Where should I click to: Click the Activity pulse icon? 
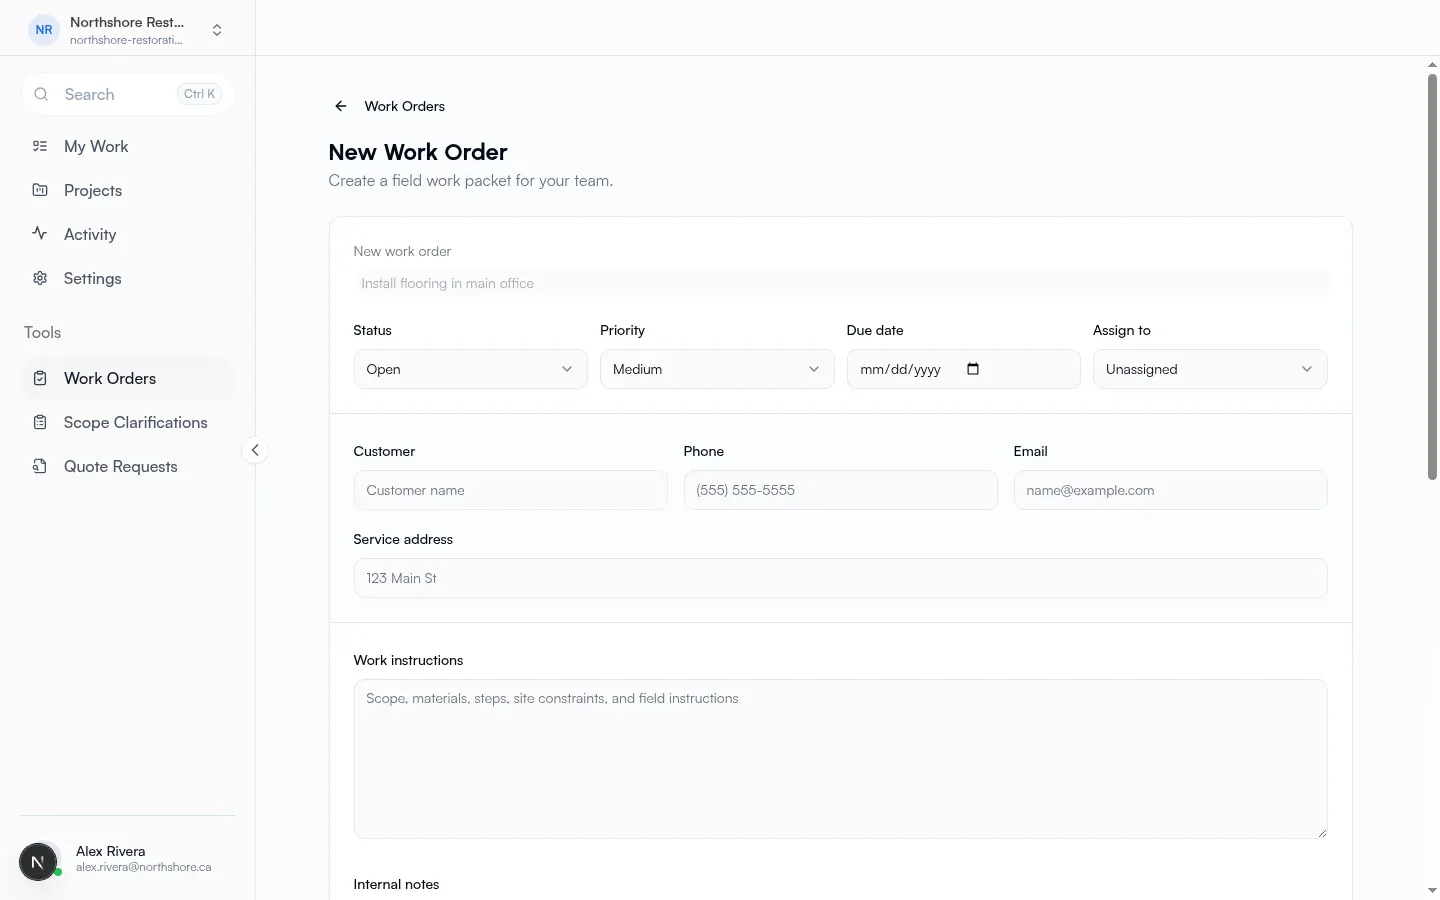click(40, 234)
